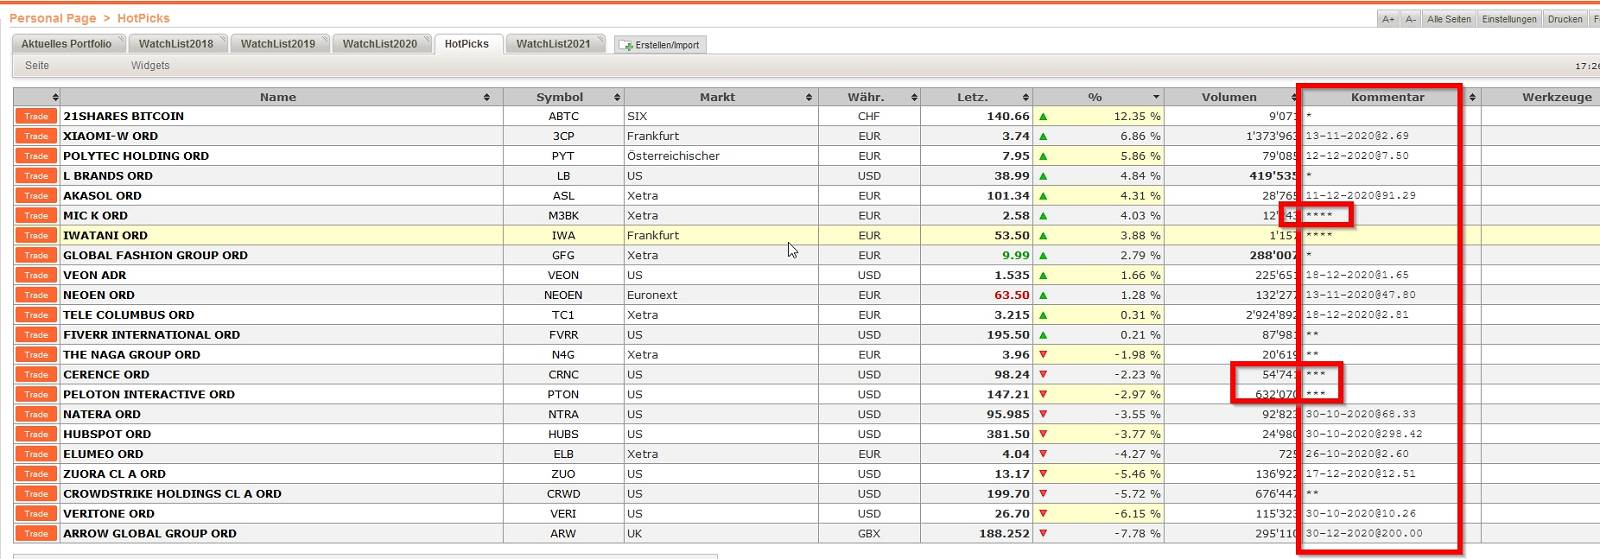This screenshot has width=1600, height=559.
Task: Click Trade for THE NAGA GROUP ORD
Action: point(36,355)
